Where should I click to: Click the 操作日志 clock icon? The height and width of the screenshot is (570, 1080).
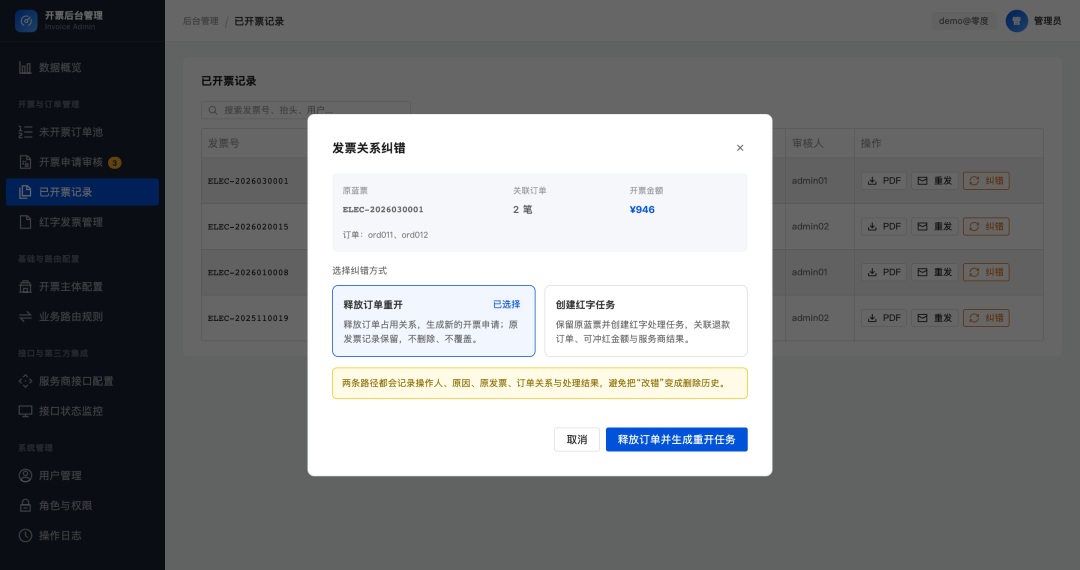25,536
